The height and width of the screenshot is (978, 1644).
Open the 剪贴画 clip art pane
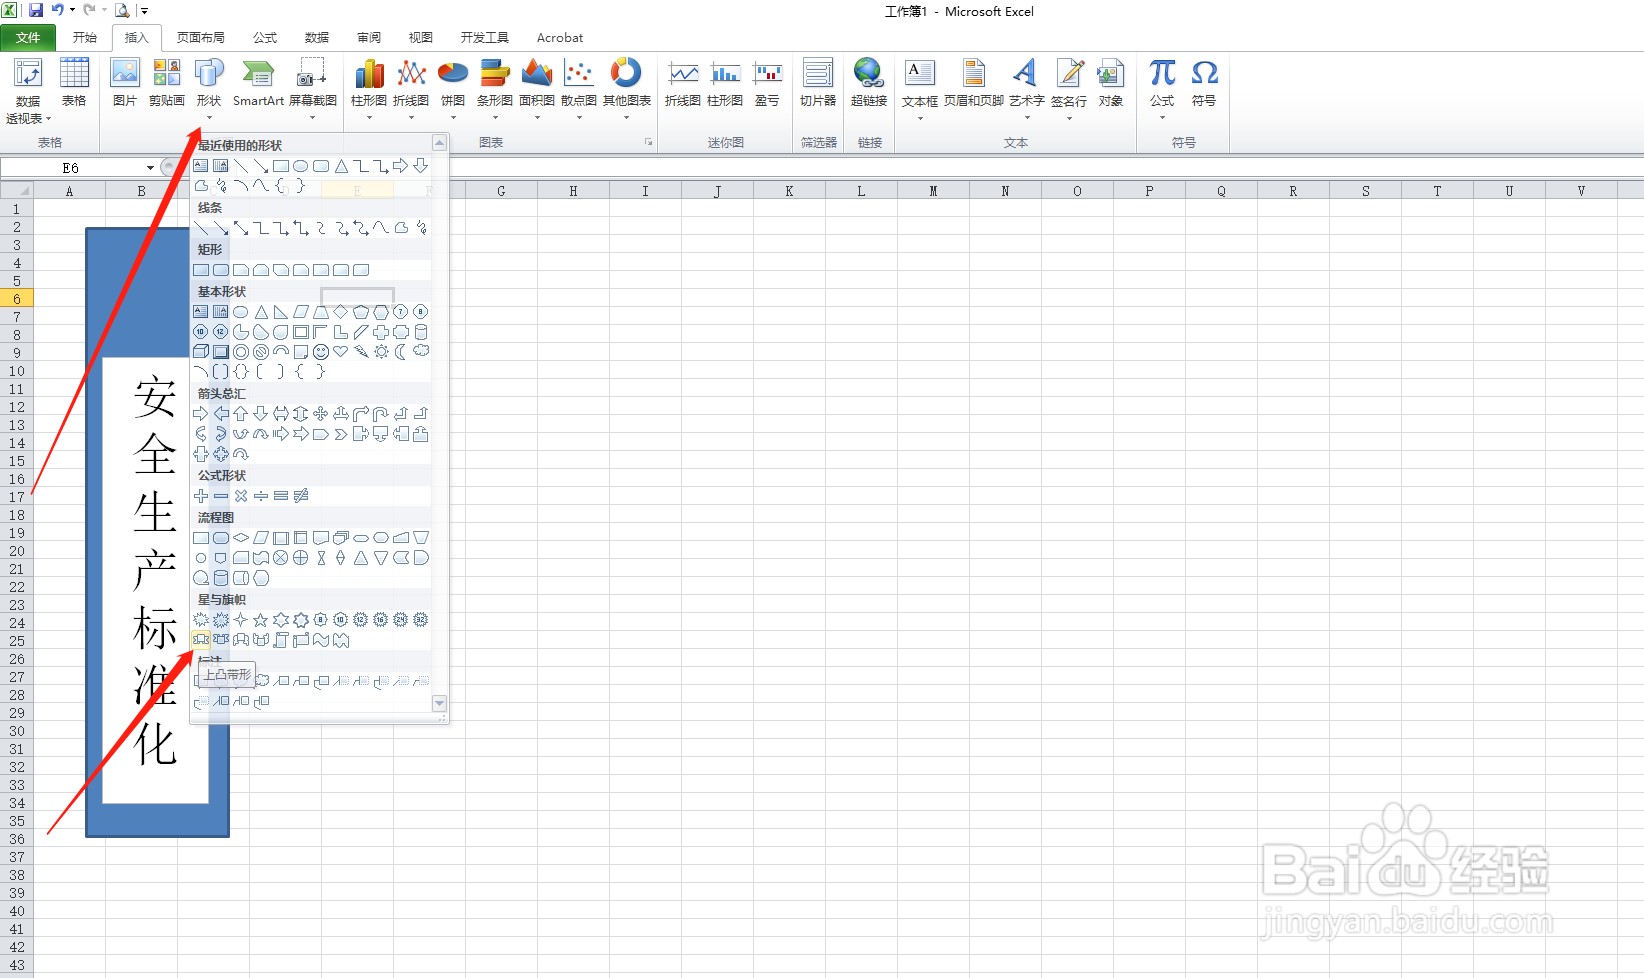tap(167, 83)
